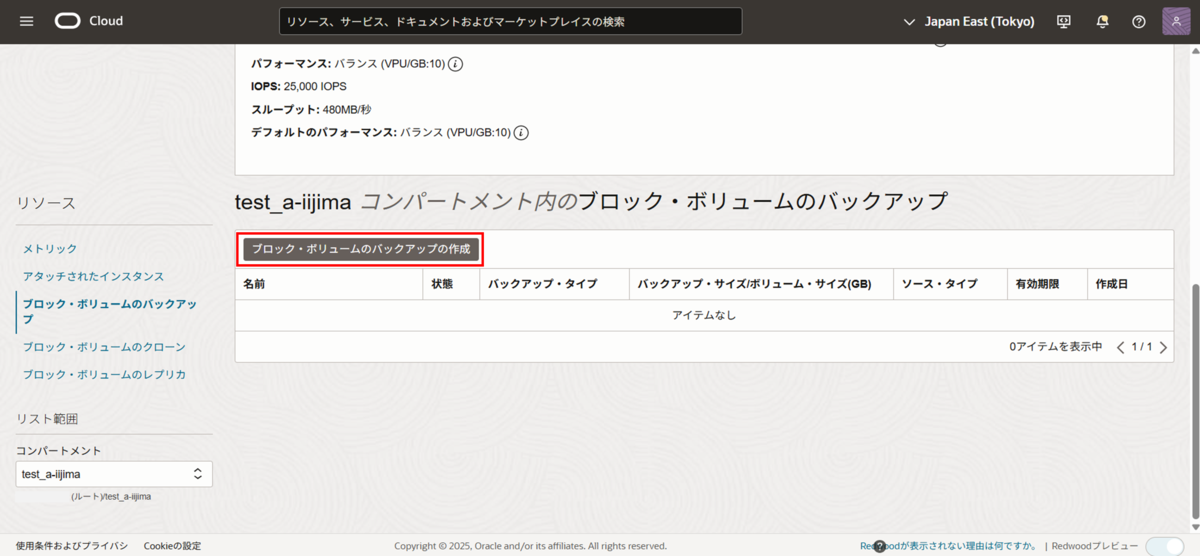This screenshot has height=556, width=1200.
Task: Go to the previous page arrow
Action: 1121,347
